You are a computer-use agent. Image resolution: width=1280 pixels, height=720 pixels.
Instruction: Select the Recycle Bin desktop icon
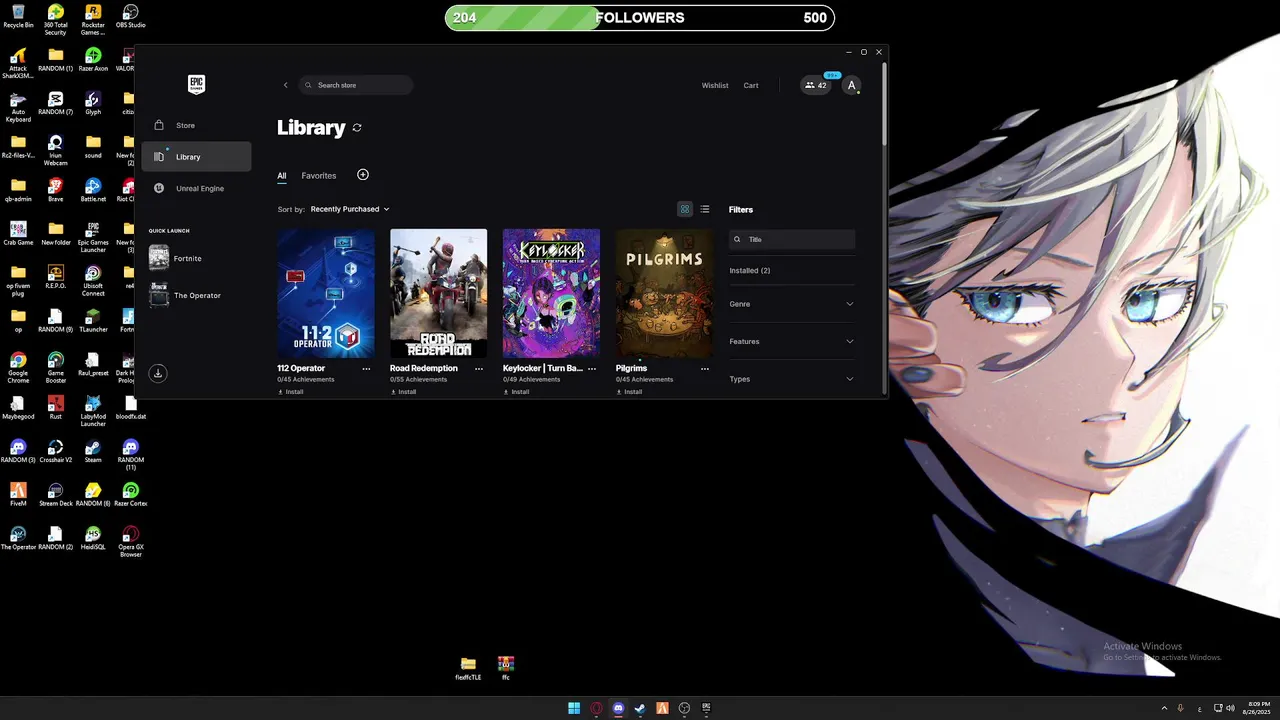pos(18,17)
